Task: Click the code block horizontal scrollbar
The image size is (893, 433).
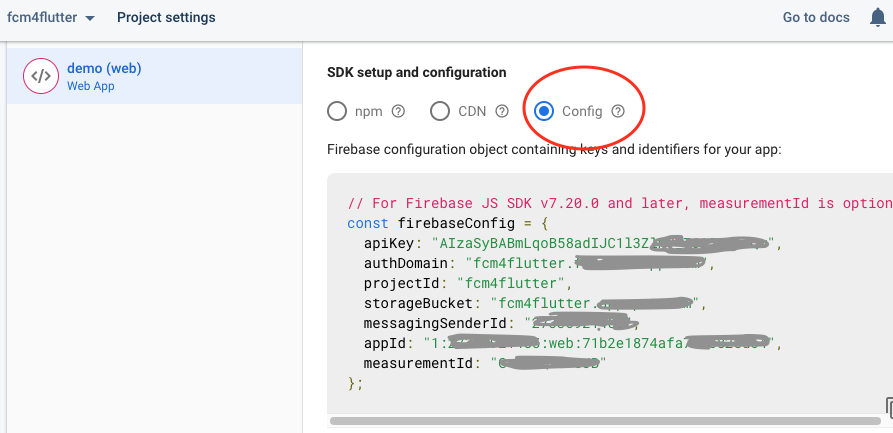Action: [600, 421]
